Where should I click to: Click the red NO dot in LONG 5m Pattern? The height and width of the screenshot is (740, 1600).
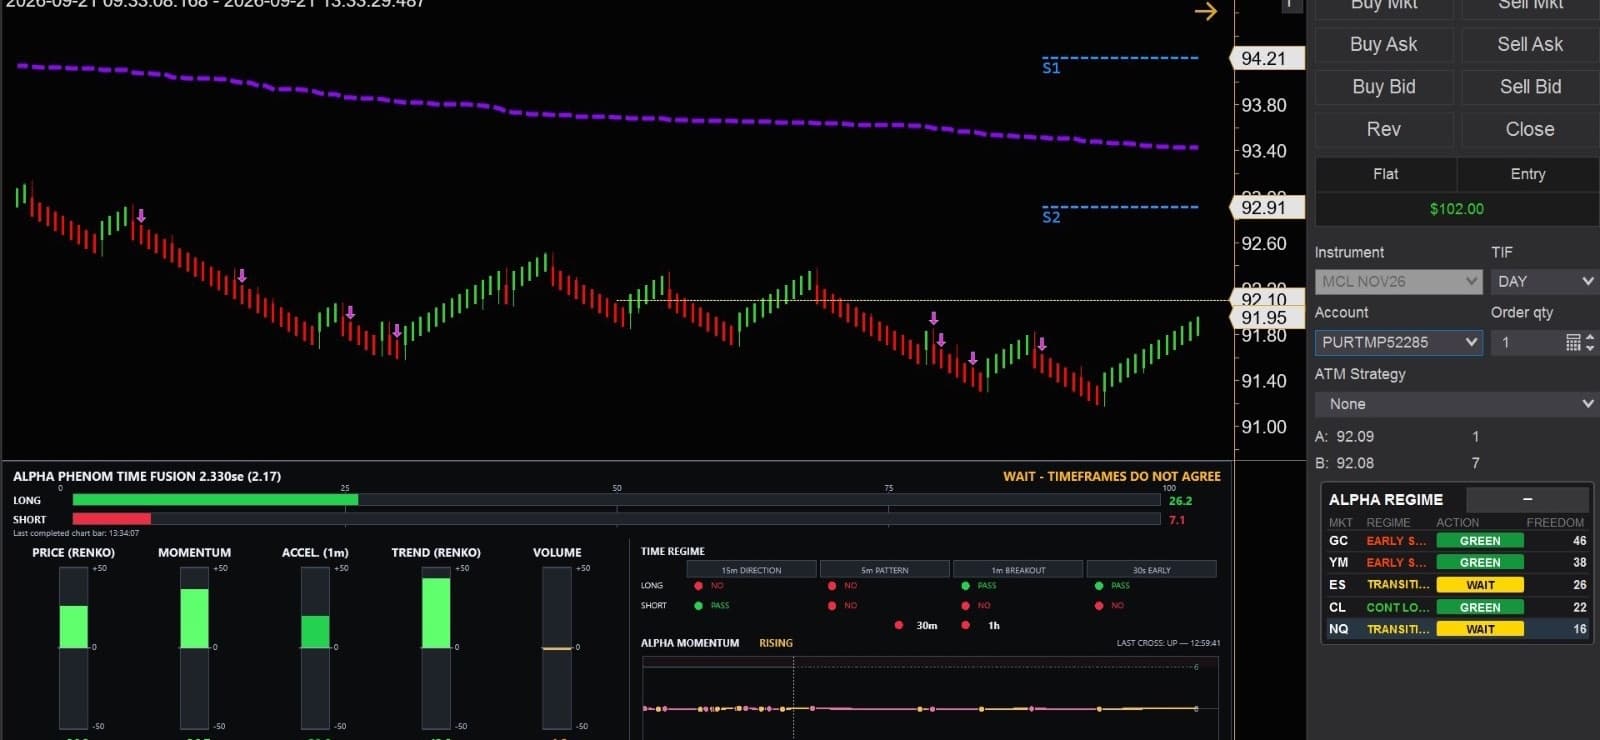click(x=832, y=585)
